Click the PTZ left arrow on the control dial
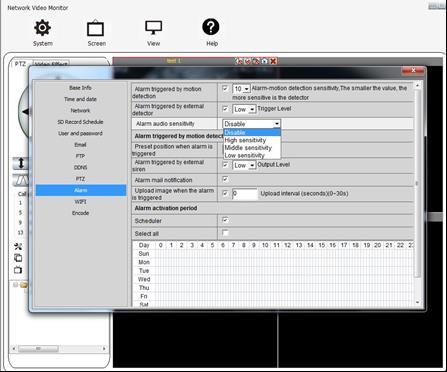This screenshot has height=372, width=447. point(25,112)
